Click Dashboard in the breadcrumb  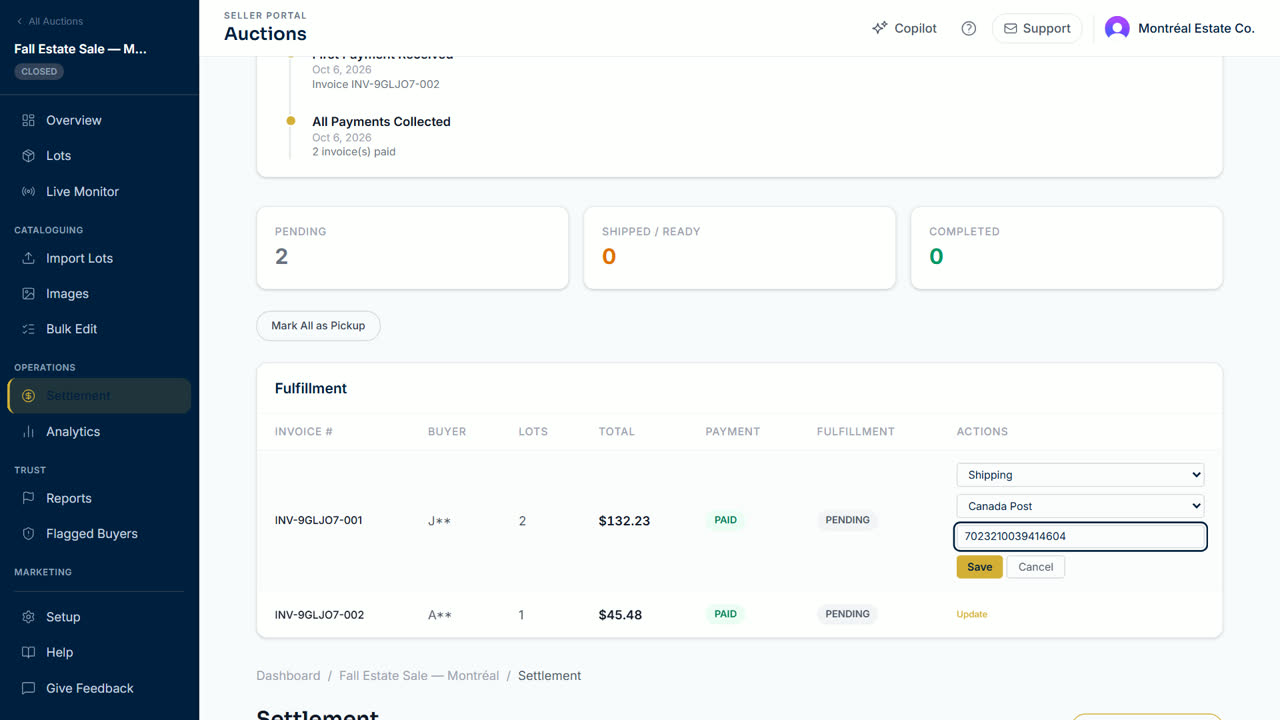coord(288,676)
